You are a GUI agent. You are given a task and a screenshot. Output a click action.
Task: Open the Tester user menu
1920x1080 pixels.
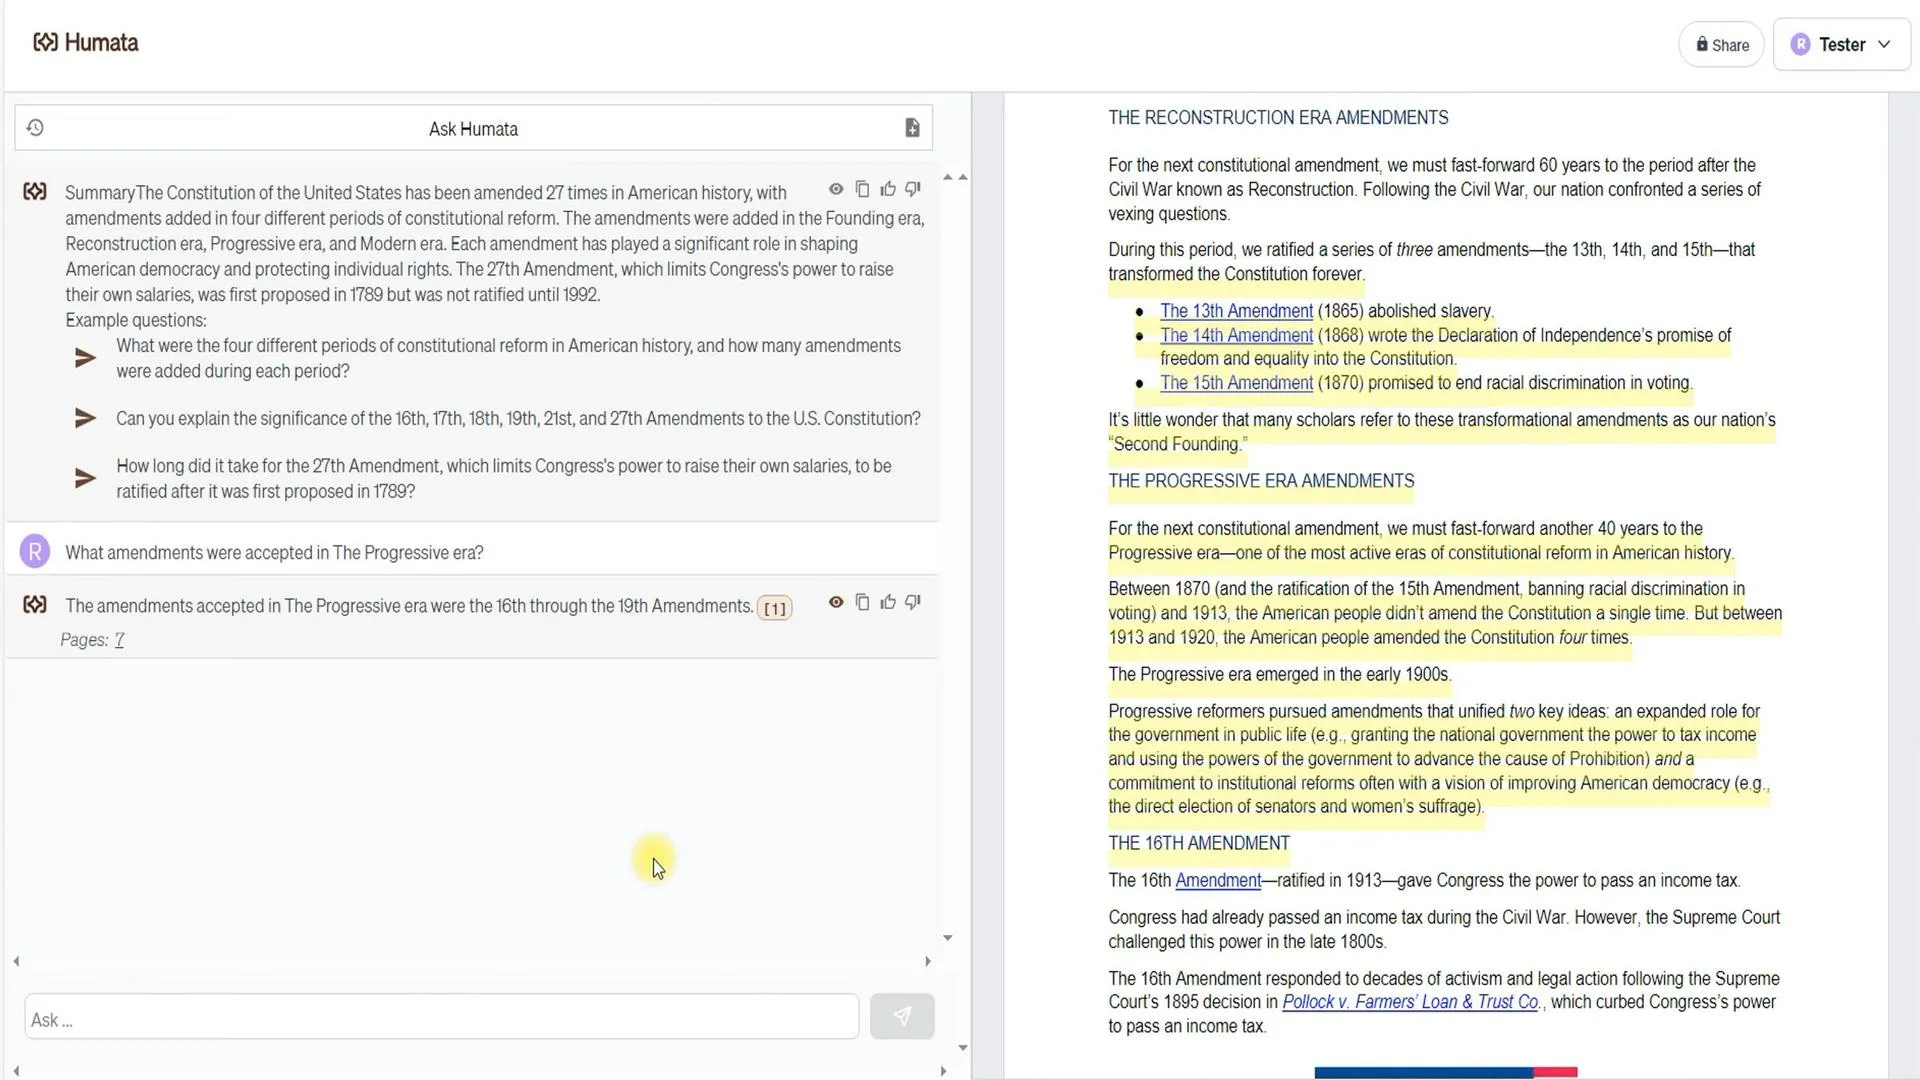(1840, 44)
